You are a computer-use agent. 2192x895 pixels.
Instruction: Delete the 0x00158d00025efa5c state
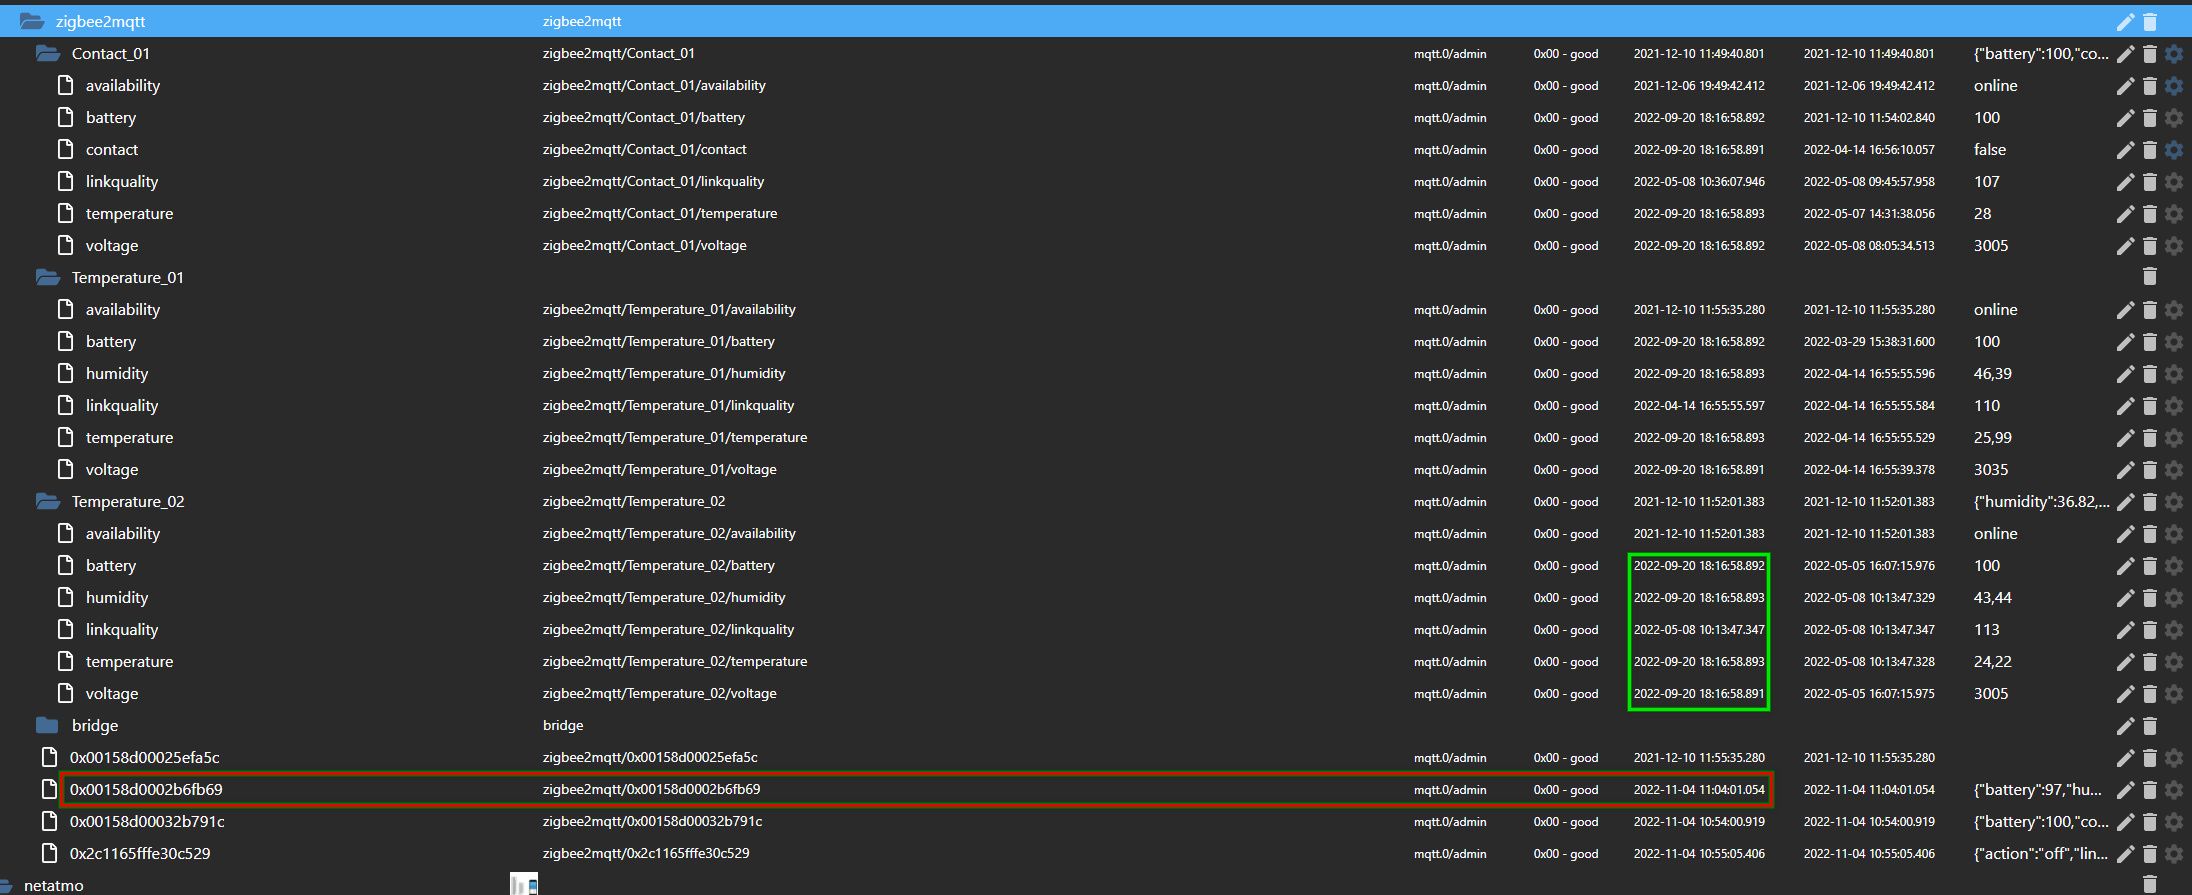[2150, 758]
